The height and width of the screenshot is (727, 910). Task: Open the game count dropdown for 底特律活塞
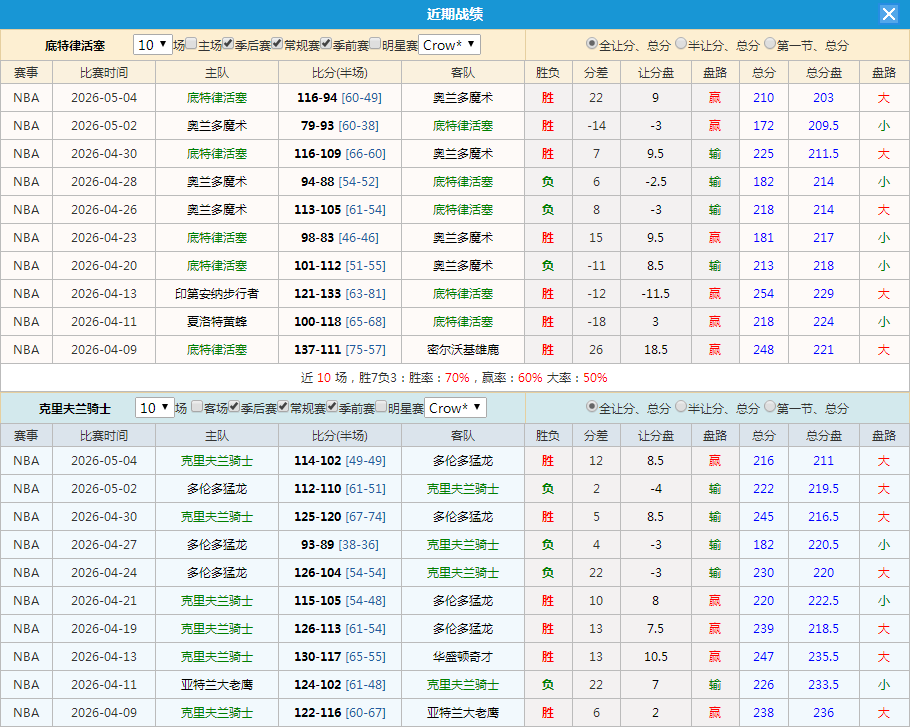click(x=153, y=45)
